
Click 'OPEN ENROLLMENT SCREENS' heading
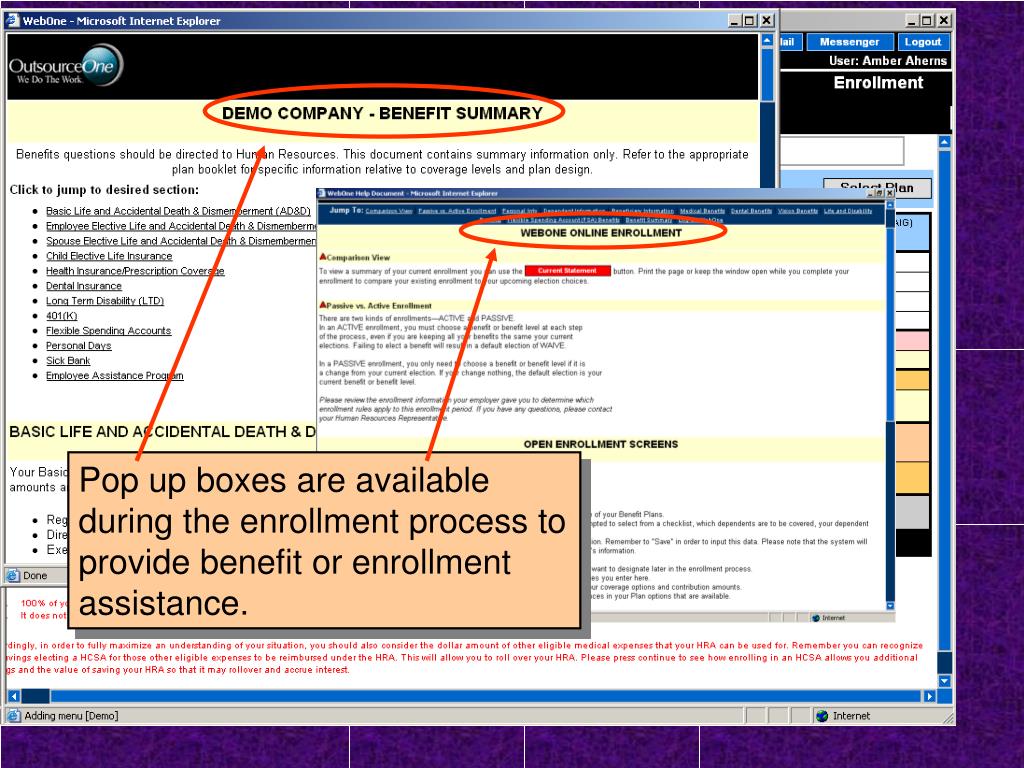pyautogui.click(x=601, y=444)
